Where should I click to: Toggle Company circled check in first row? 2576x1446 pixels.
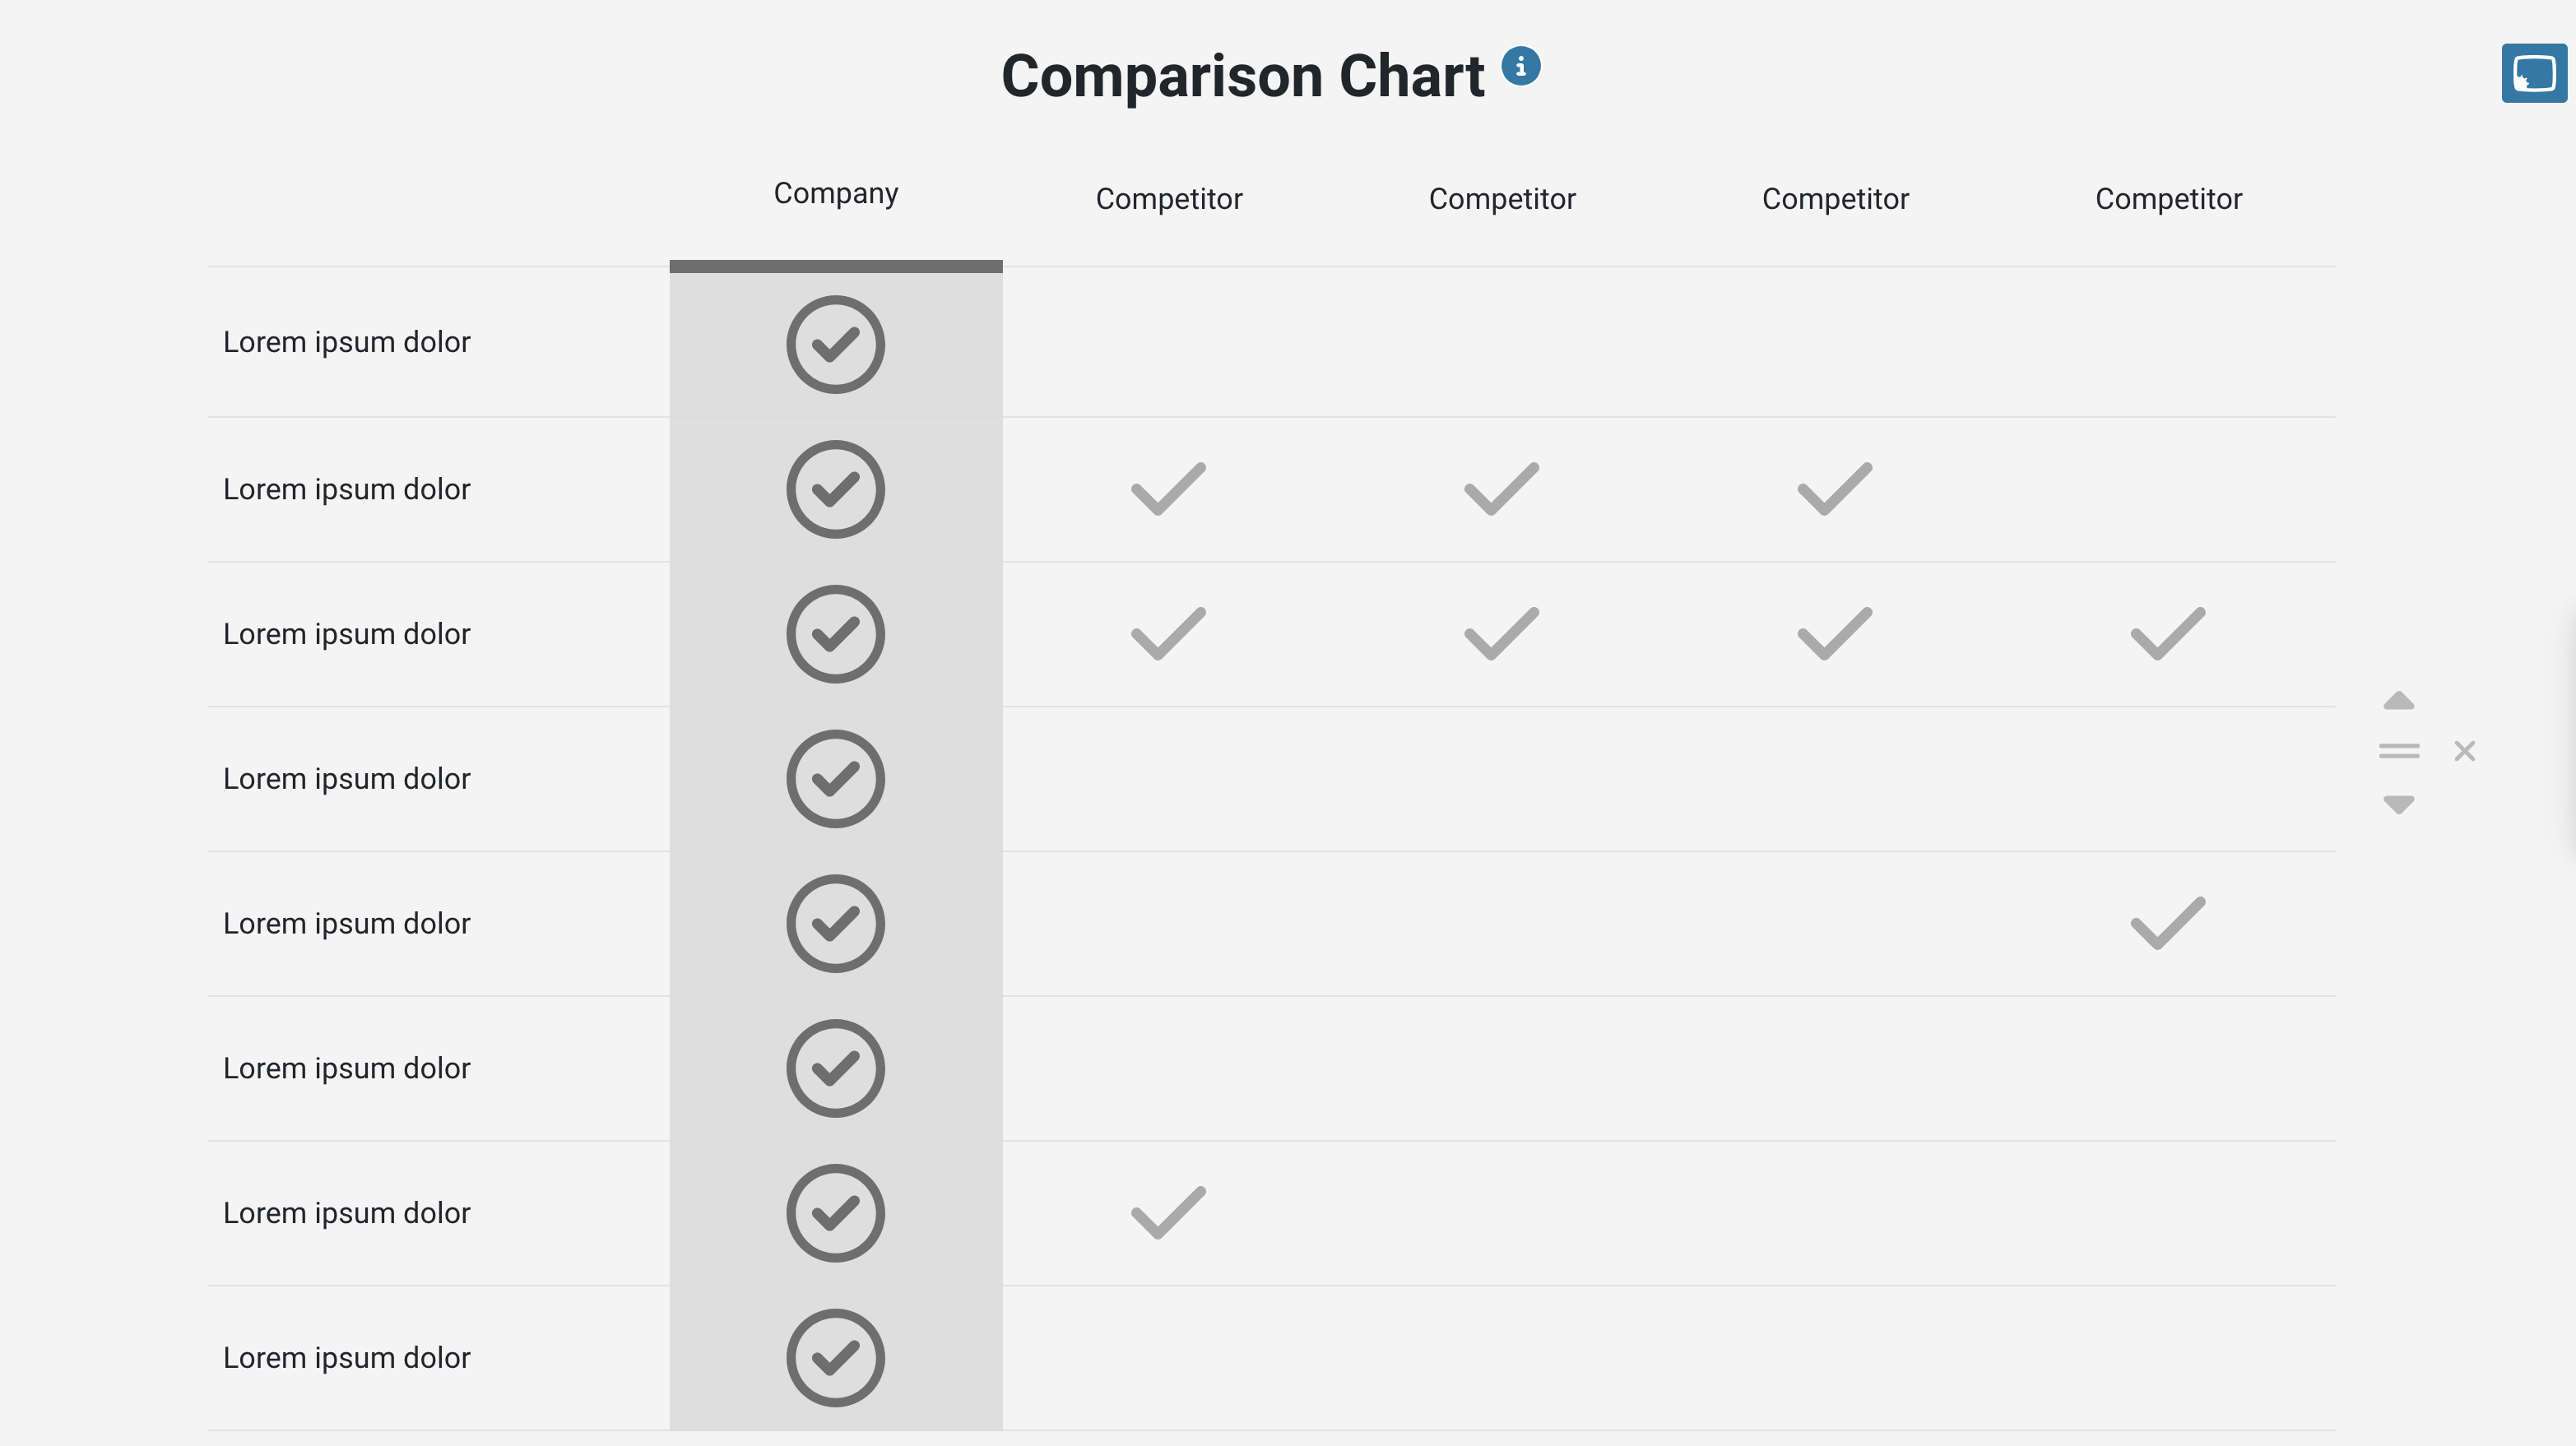(835, 344)
